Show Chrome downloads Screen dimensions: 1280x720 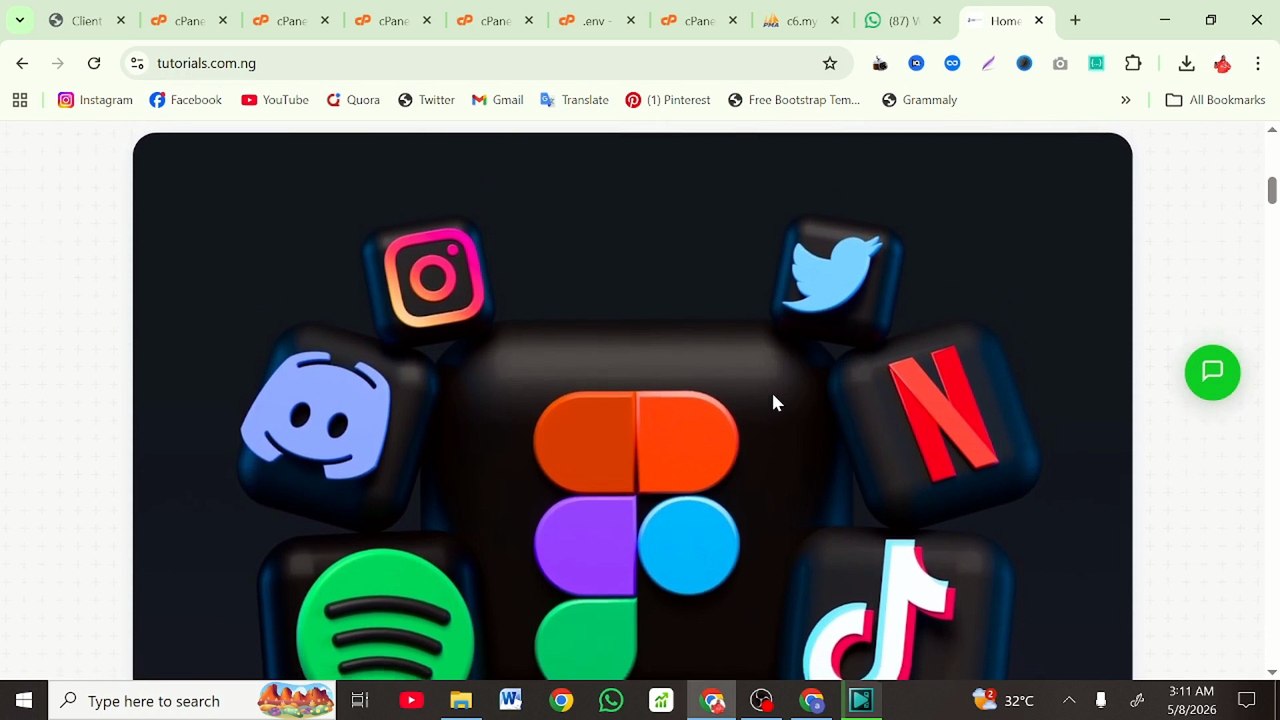click(1186, 63)
